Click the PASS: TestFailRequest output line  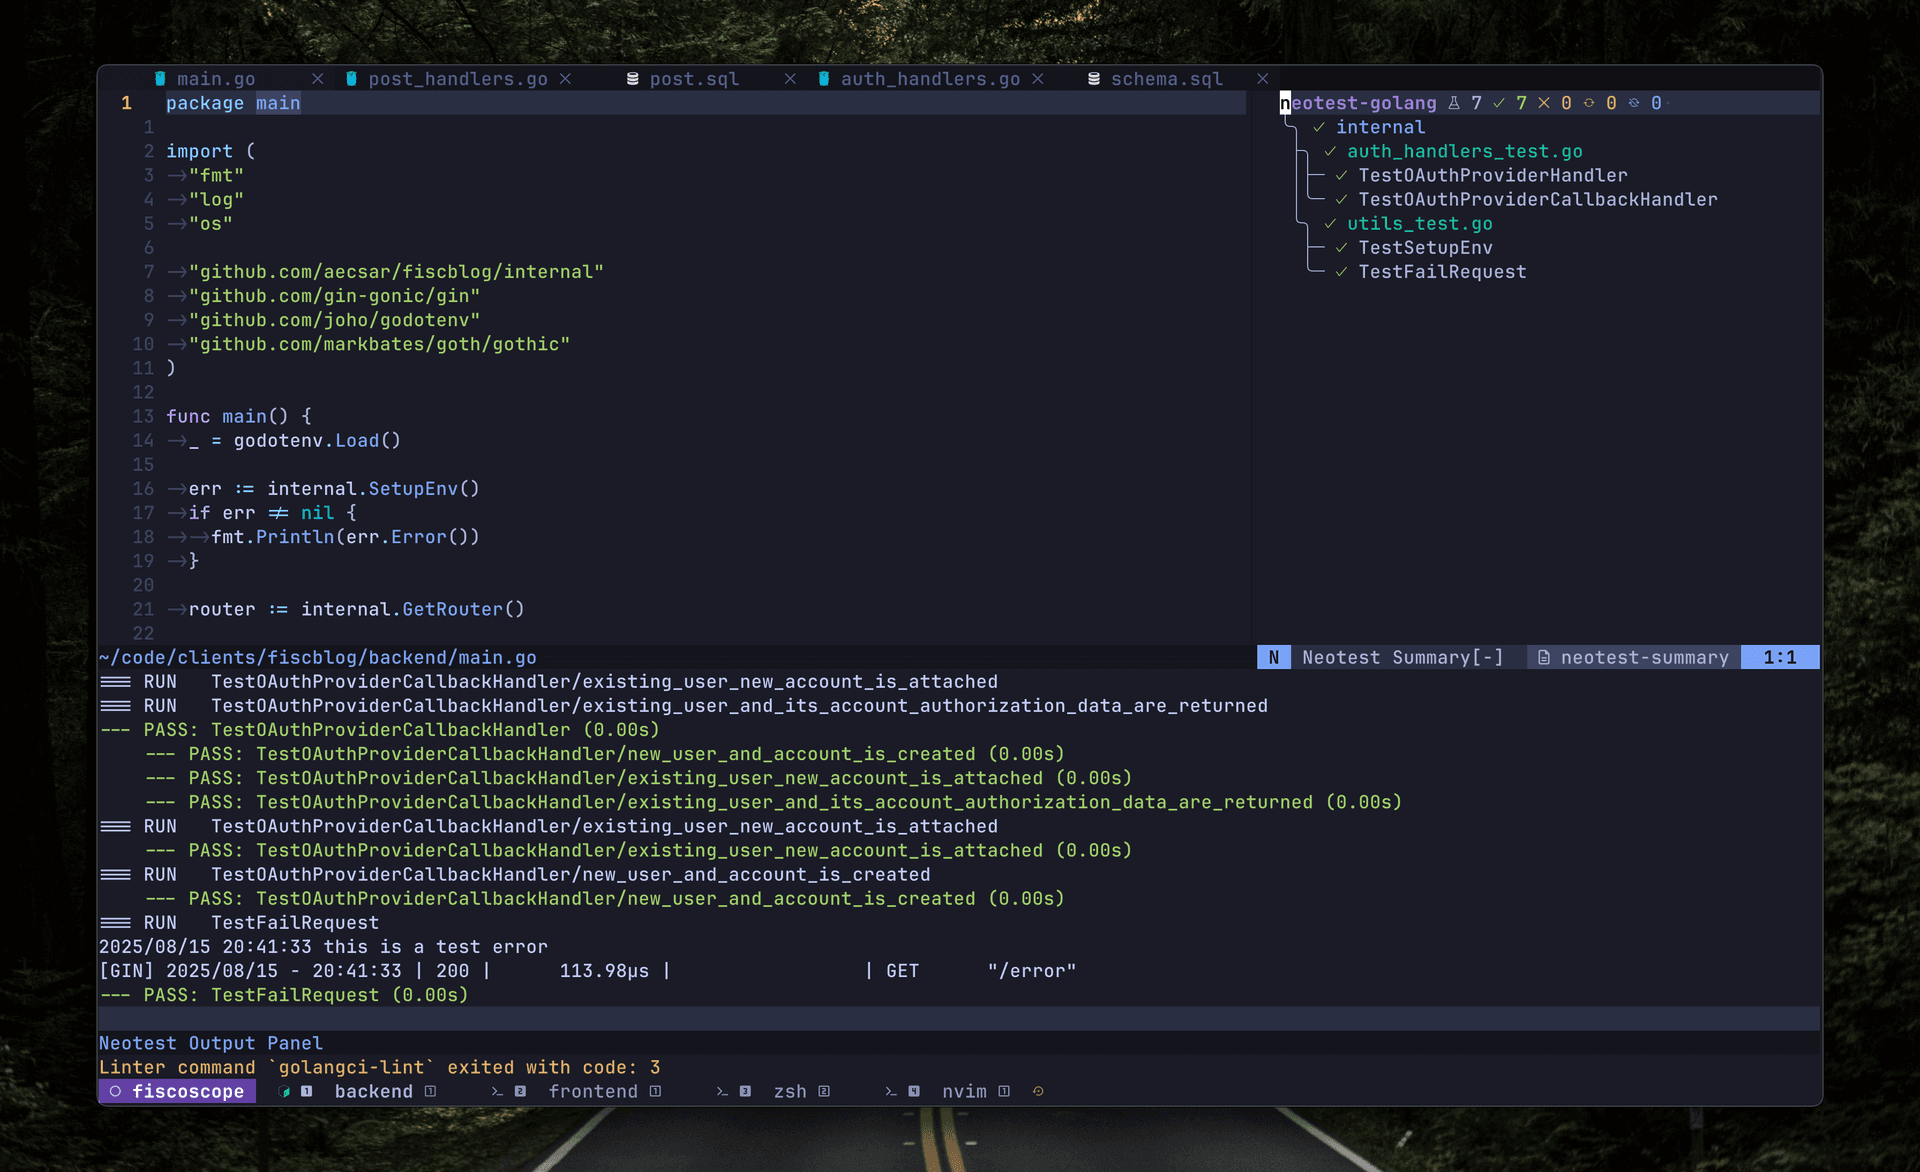284,995
